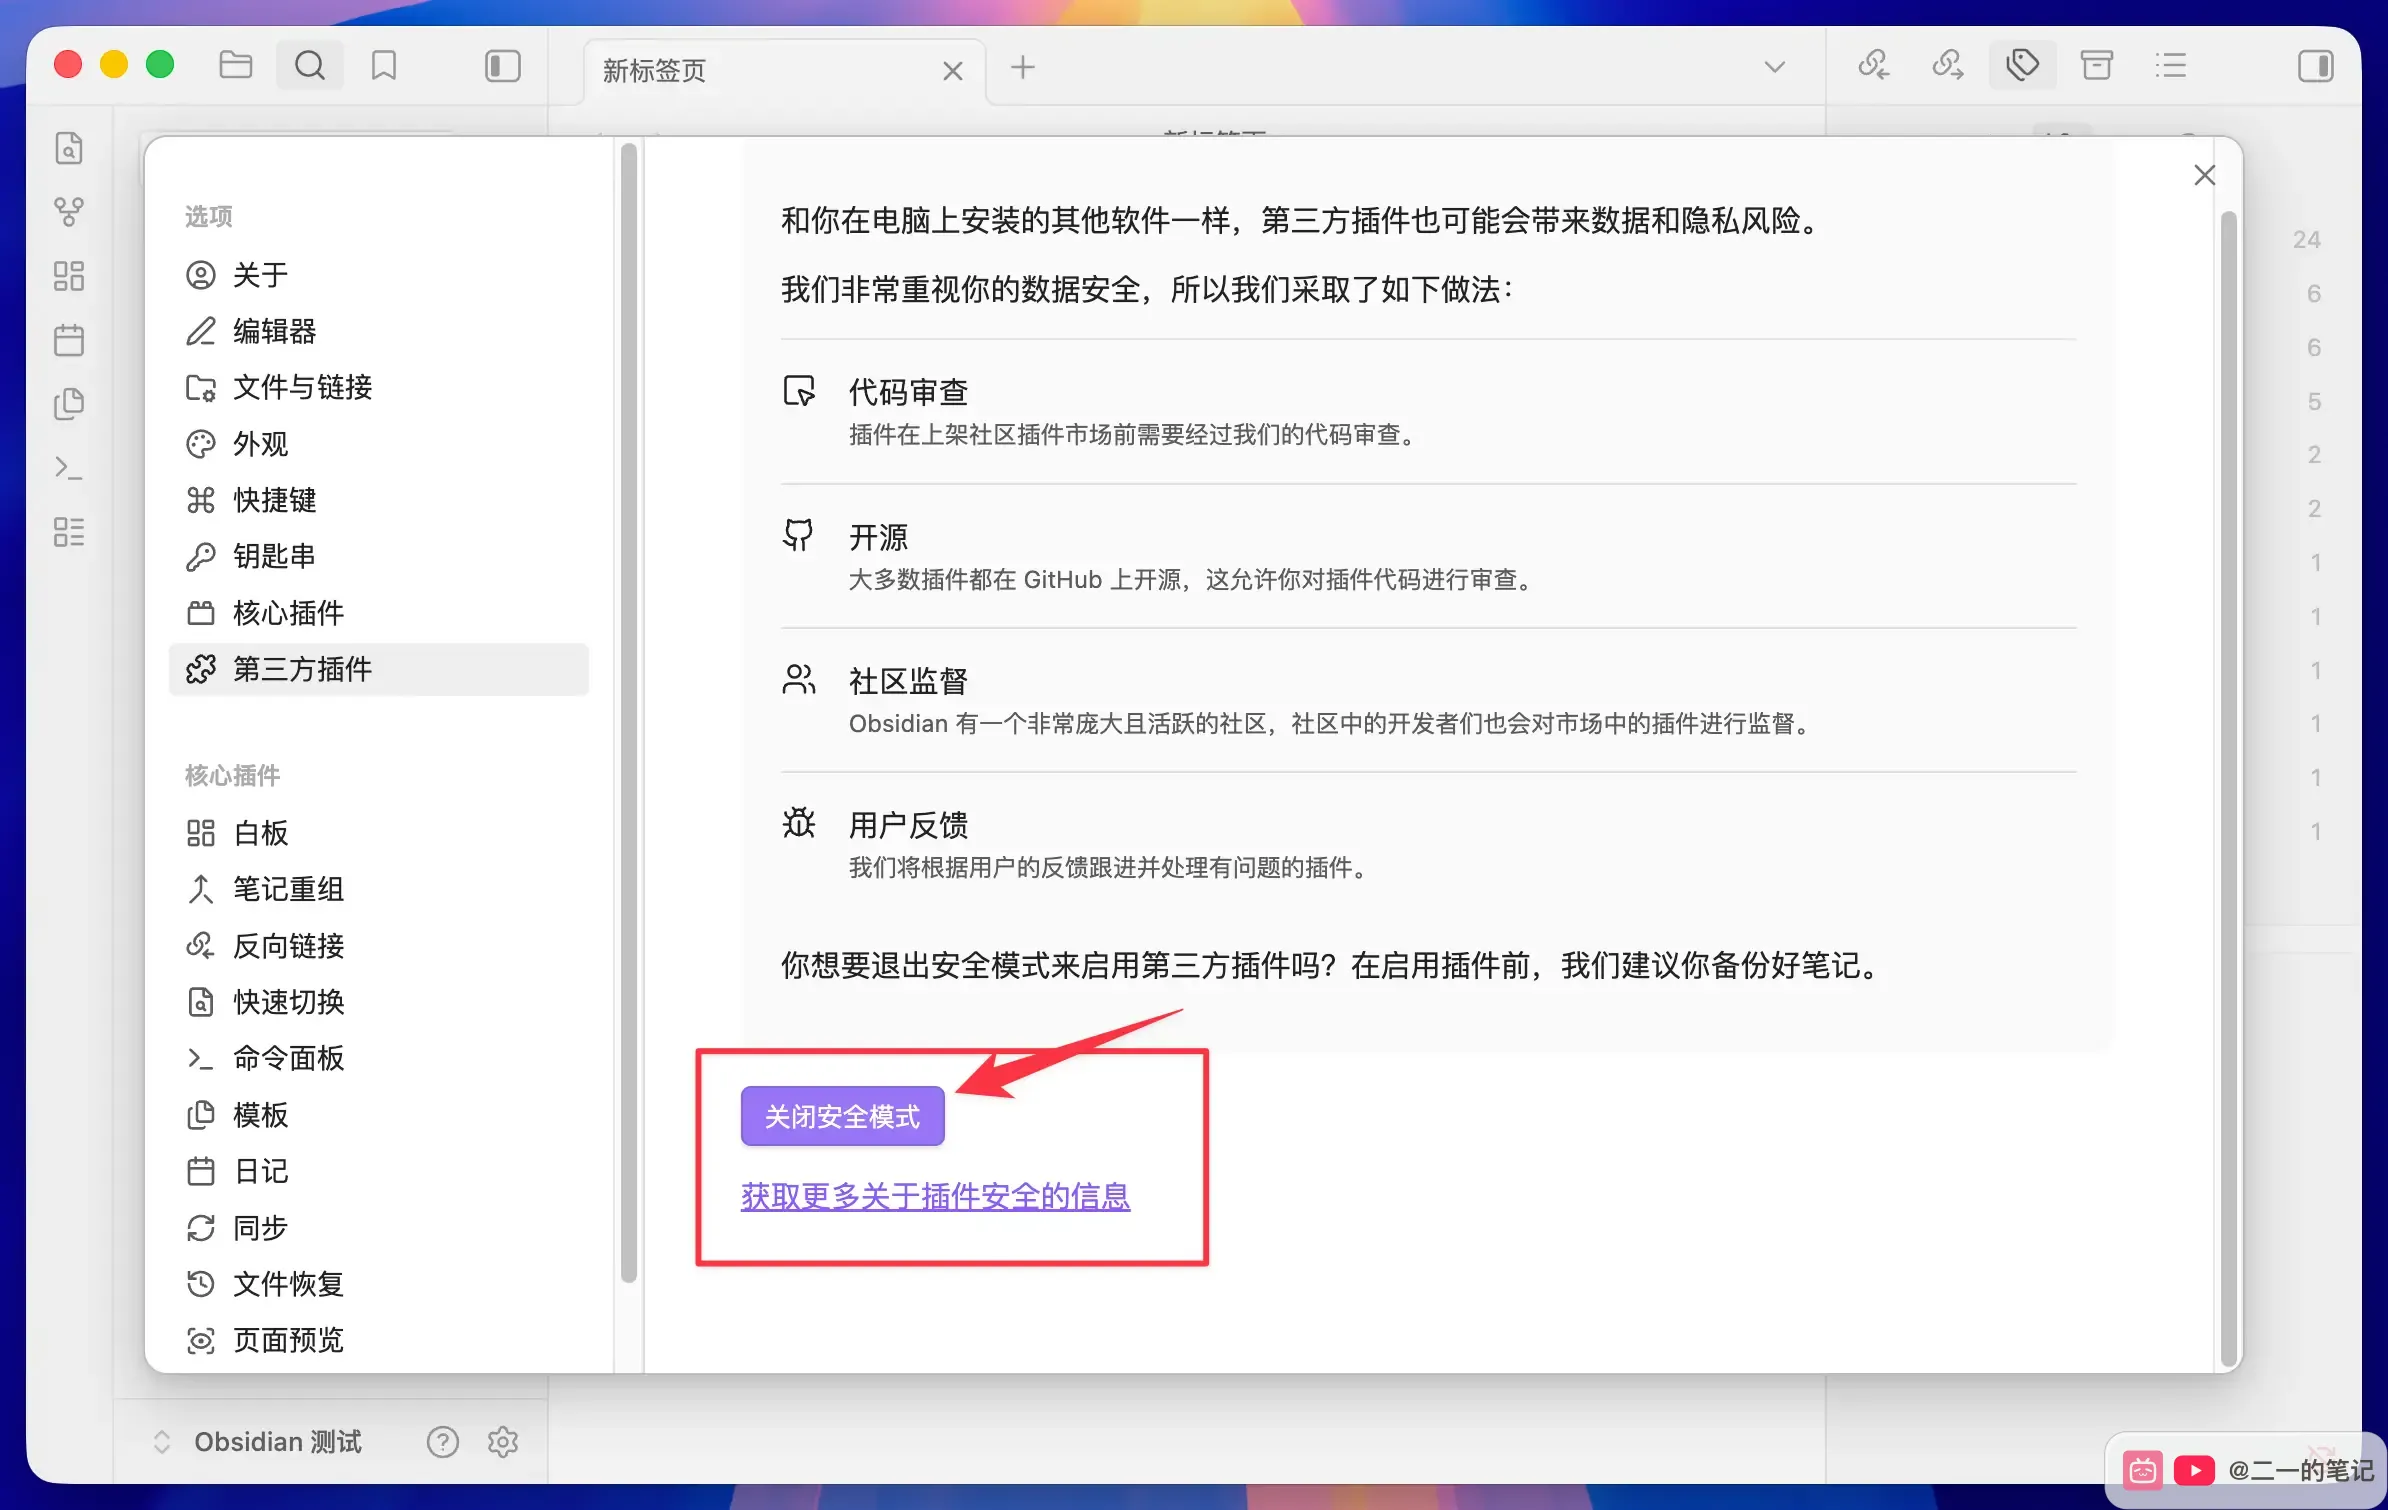2388x1510 pixels.
Task: Open the outgoing links panel icon
Action: pyautogui.click(x=1948, y=66)
